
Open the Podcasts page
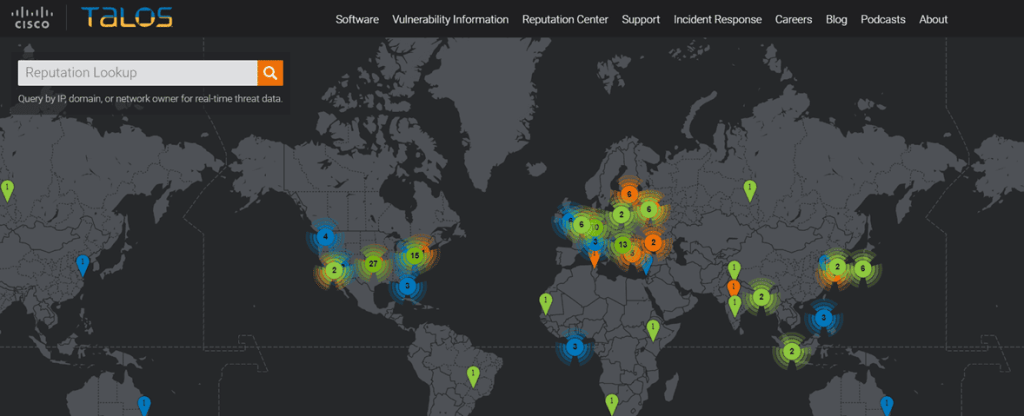[x=883, y=19]
